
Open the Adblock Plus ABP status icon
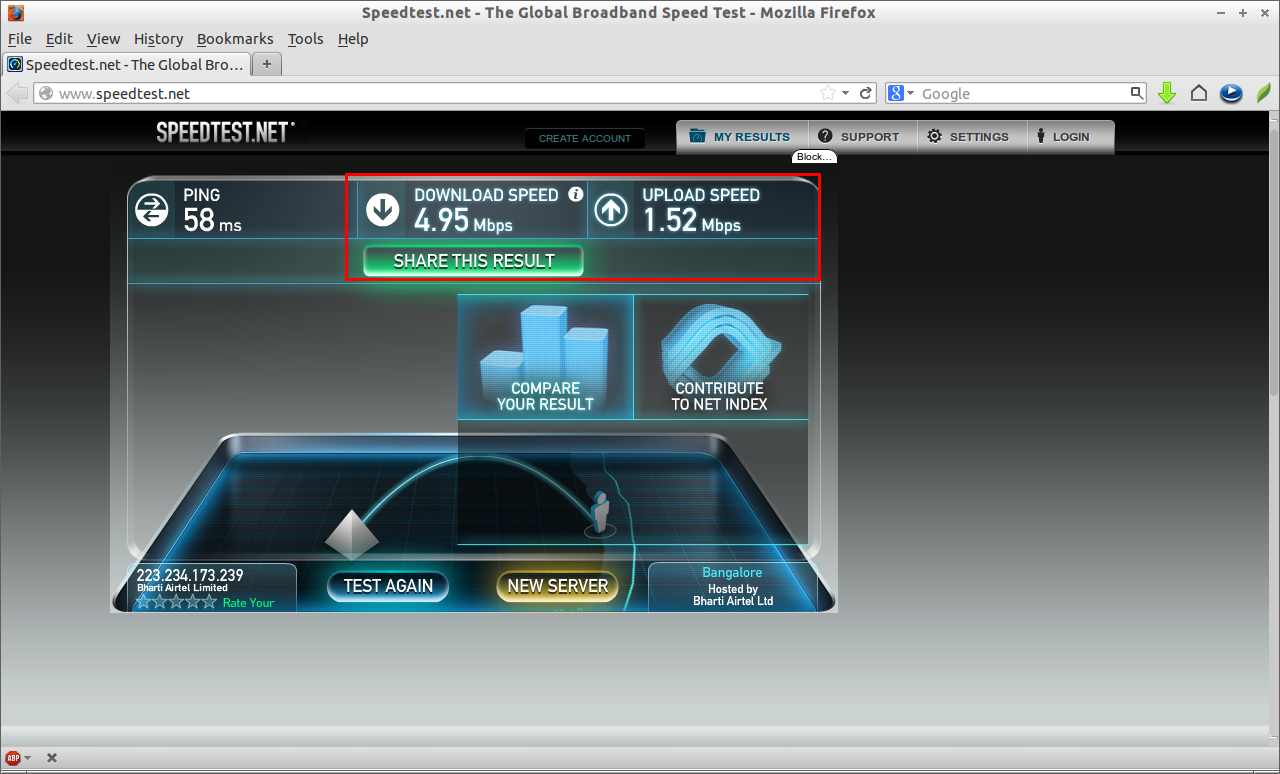13,758
